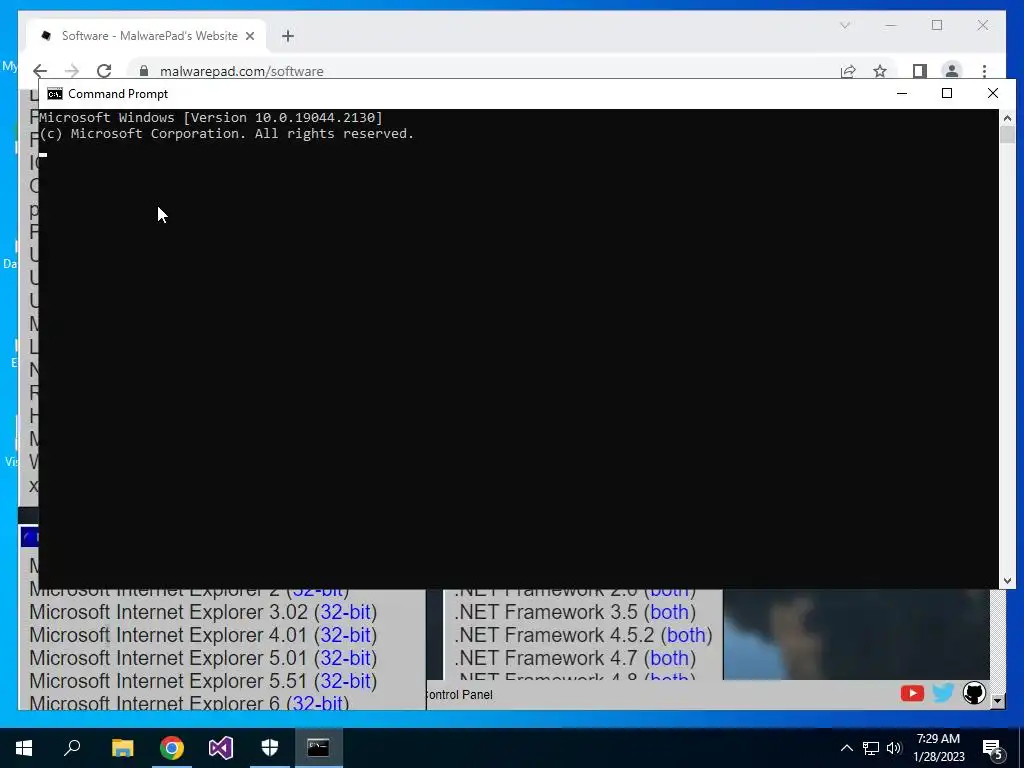Switch to Command Prompt taskbar button
The width and height of the screenshot is (1024, 768).
click(319, 748)
